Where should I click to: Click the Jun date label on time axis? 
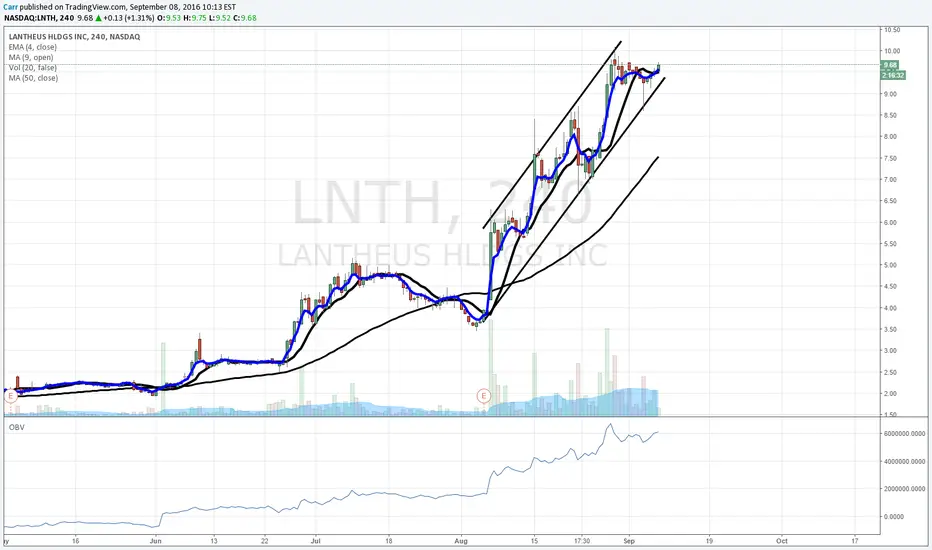(x=156, y=541)
